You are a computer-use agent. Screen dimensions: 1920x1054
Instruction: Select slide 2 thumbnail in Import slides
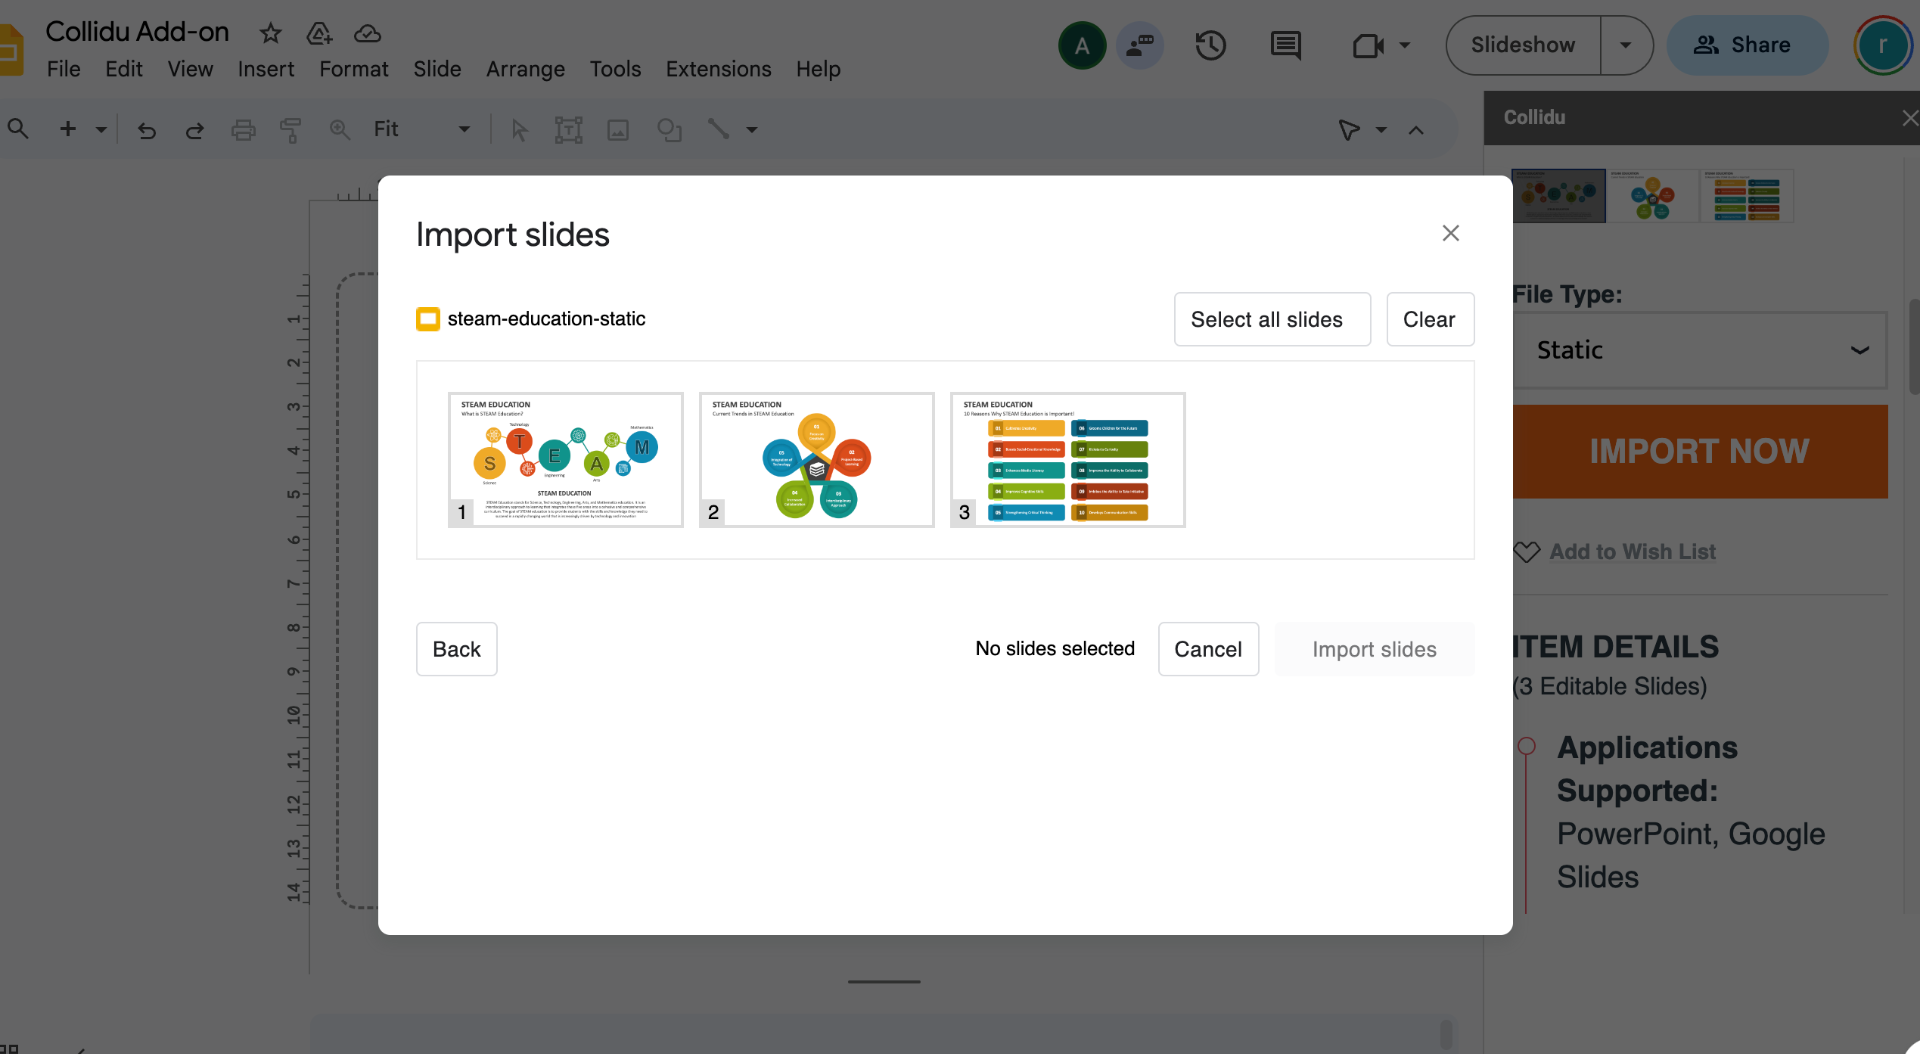pyautogui.click(x=816, y=460)
